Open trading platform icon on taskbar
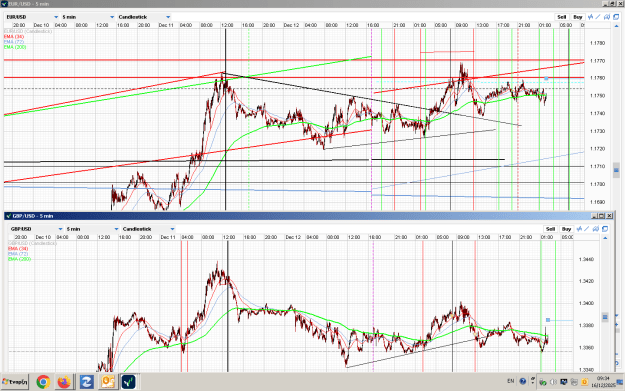The height and width of the screenshot is (391, 625). [128, 382]
